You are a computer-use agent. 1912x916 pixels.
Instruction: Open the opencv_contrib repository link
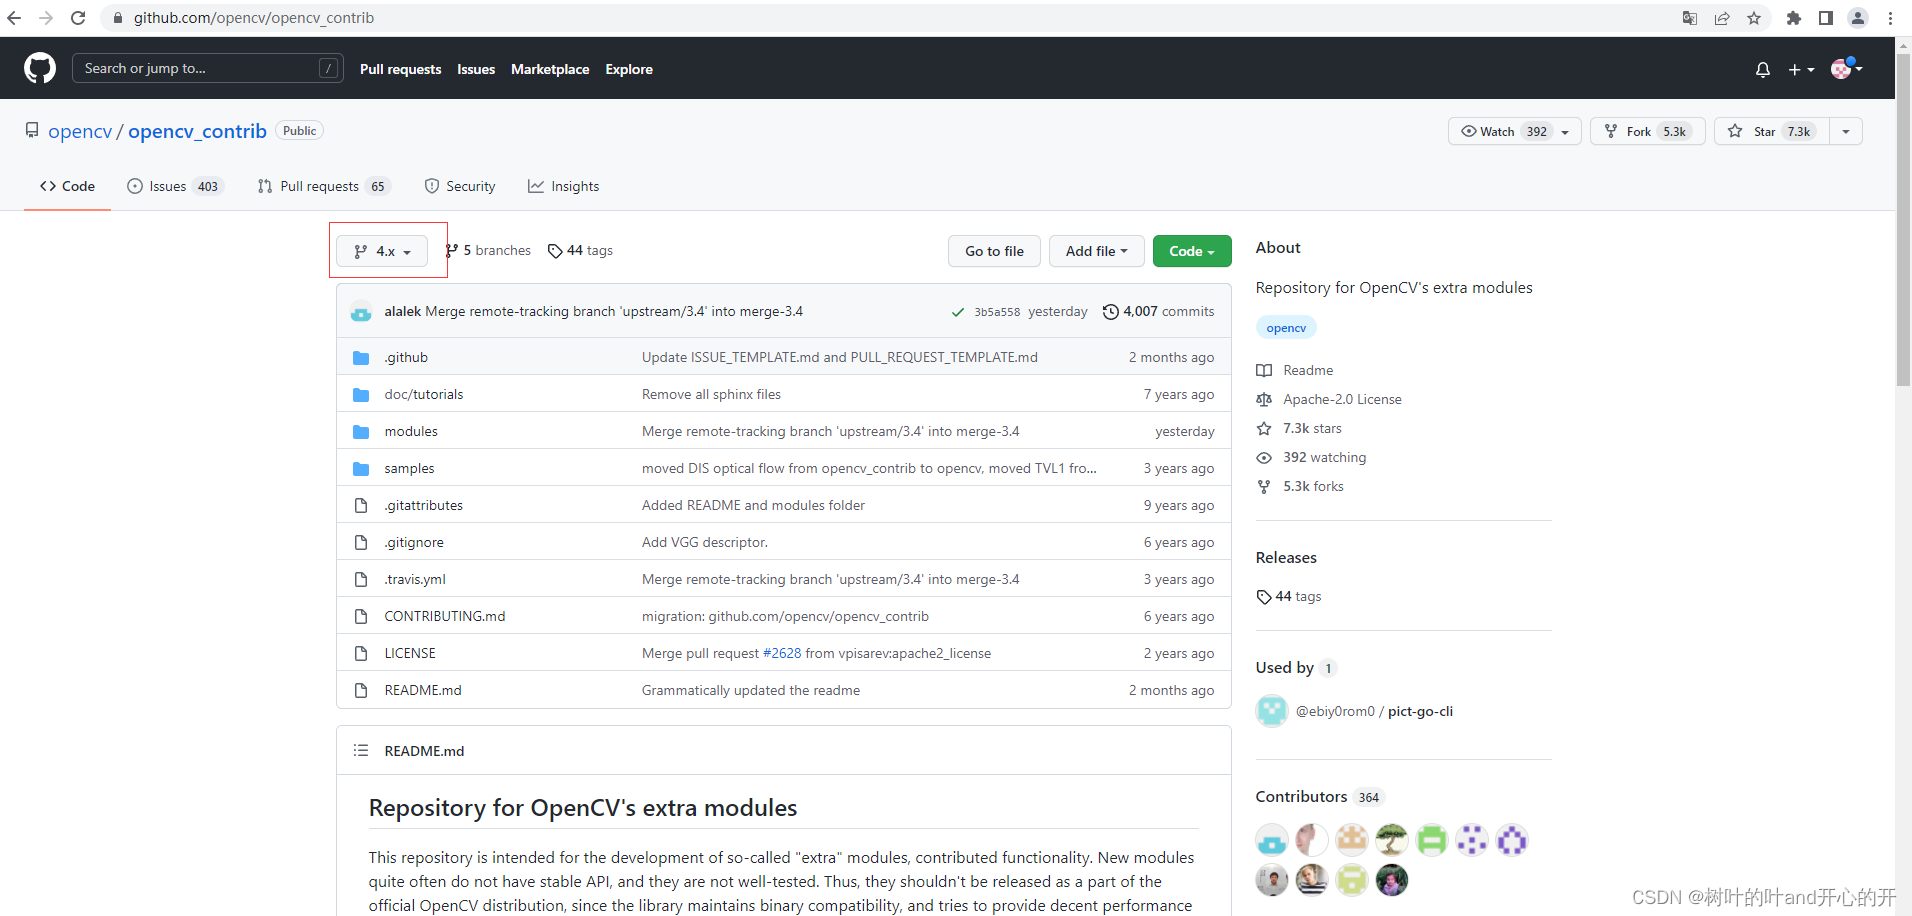pyautogui.click(x=197, y=131)
